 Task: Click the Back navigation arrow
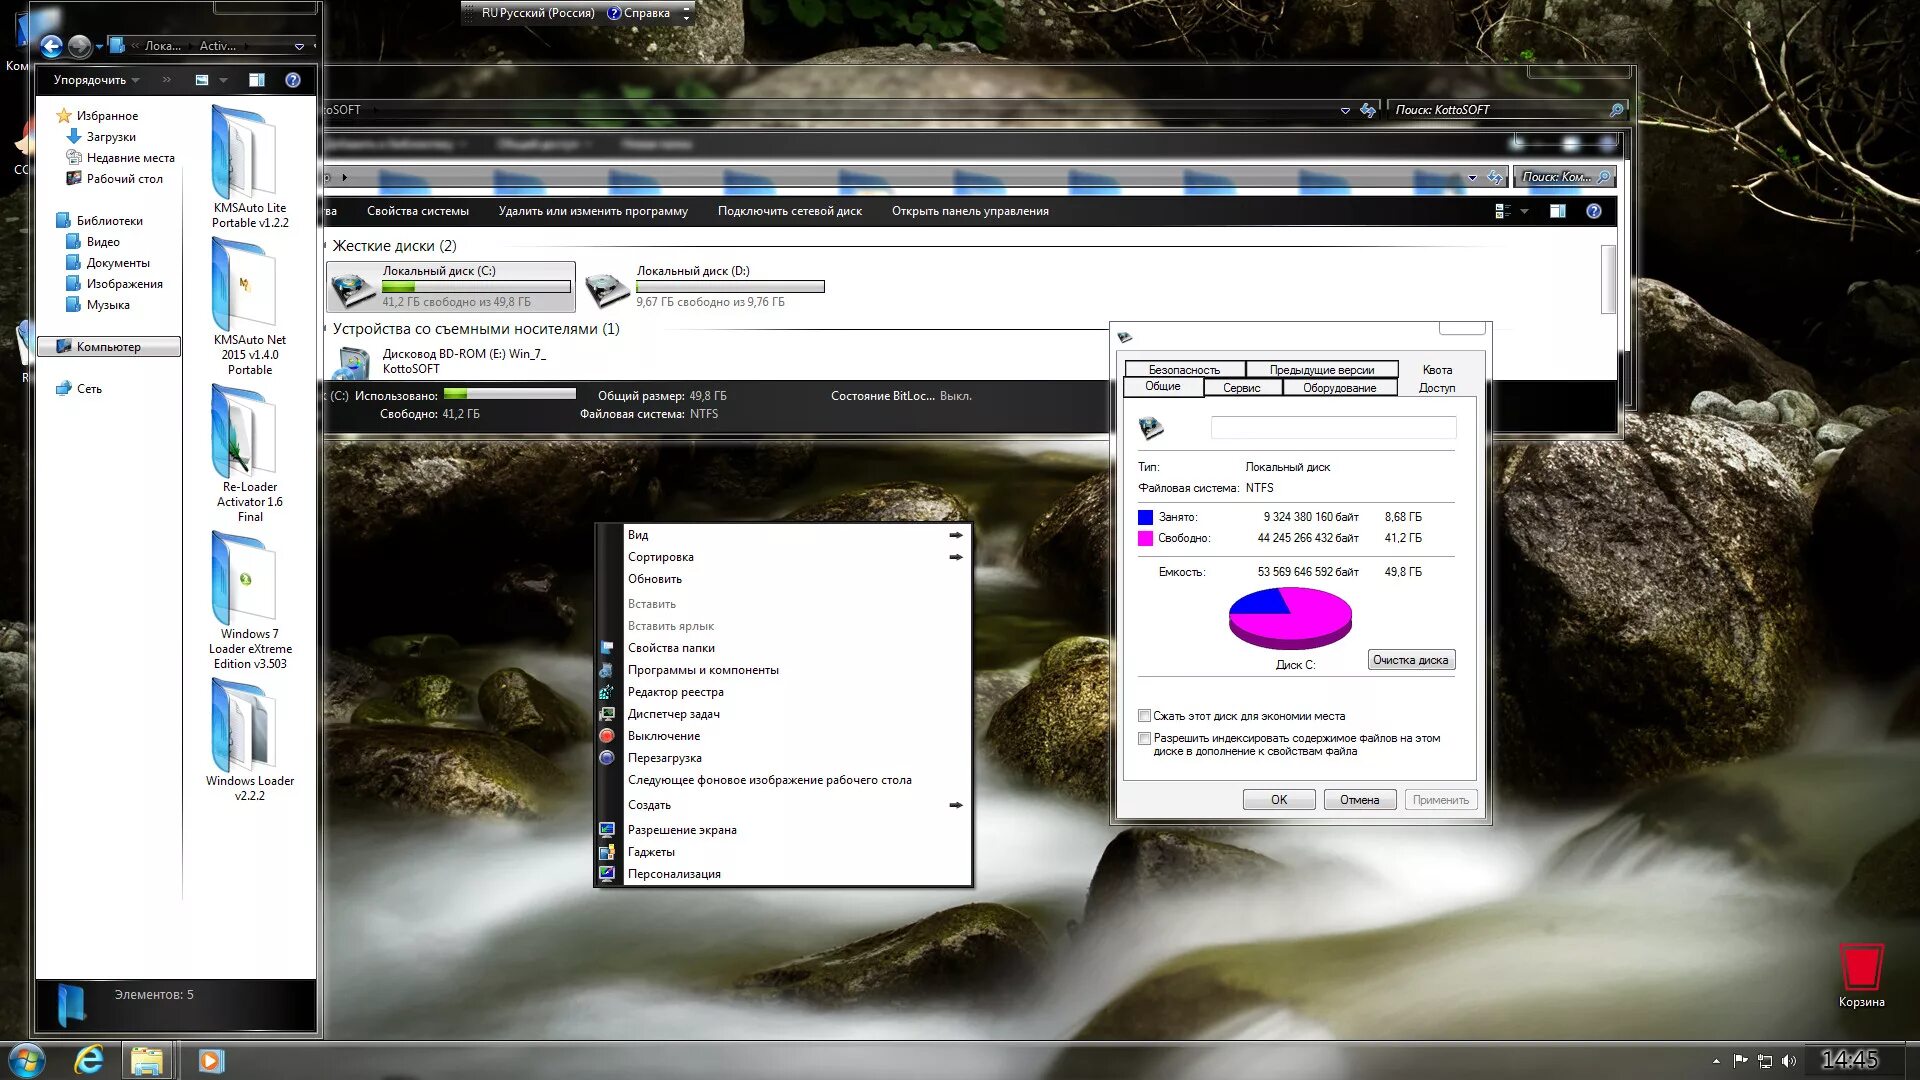click(x=51, y=46)
